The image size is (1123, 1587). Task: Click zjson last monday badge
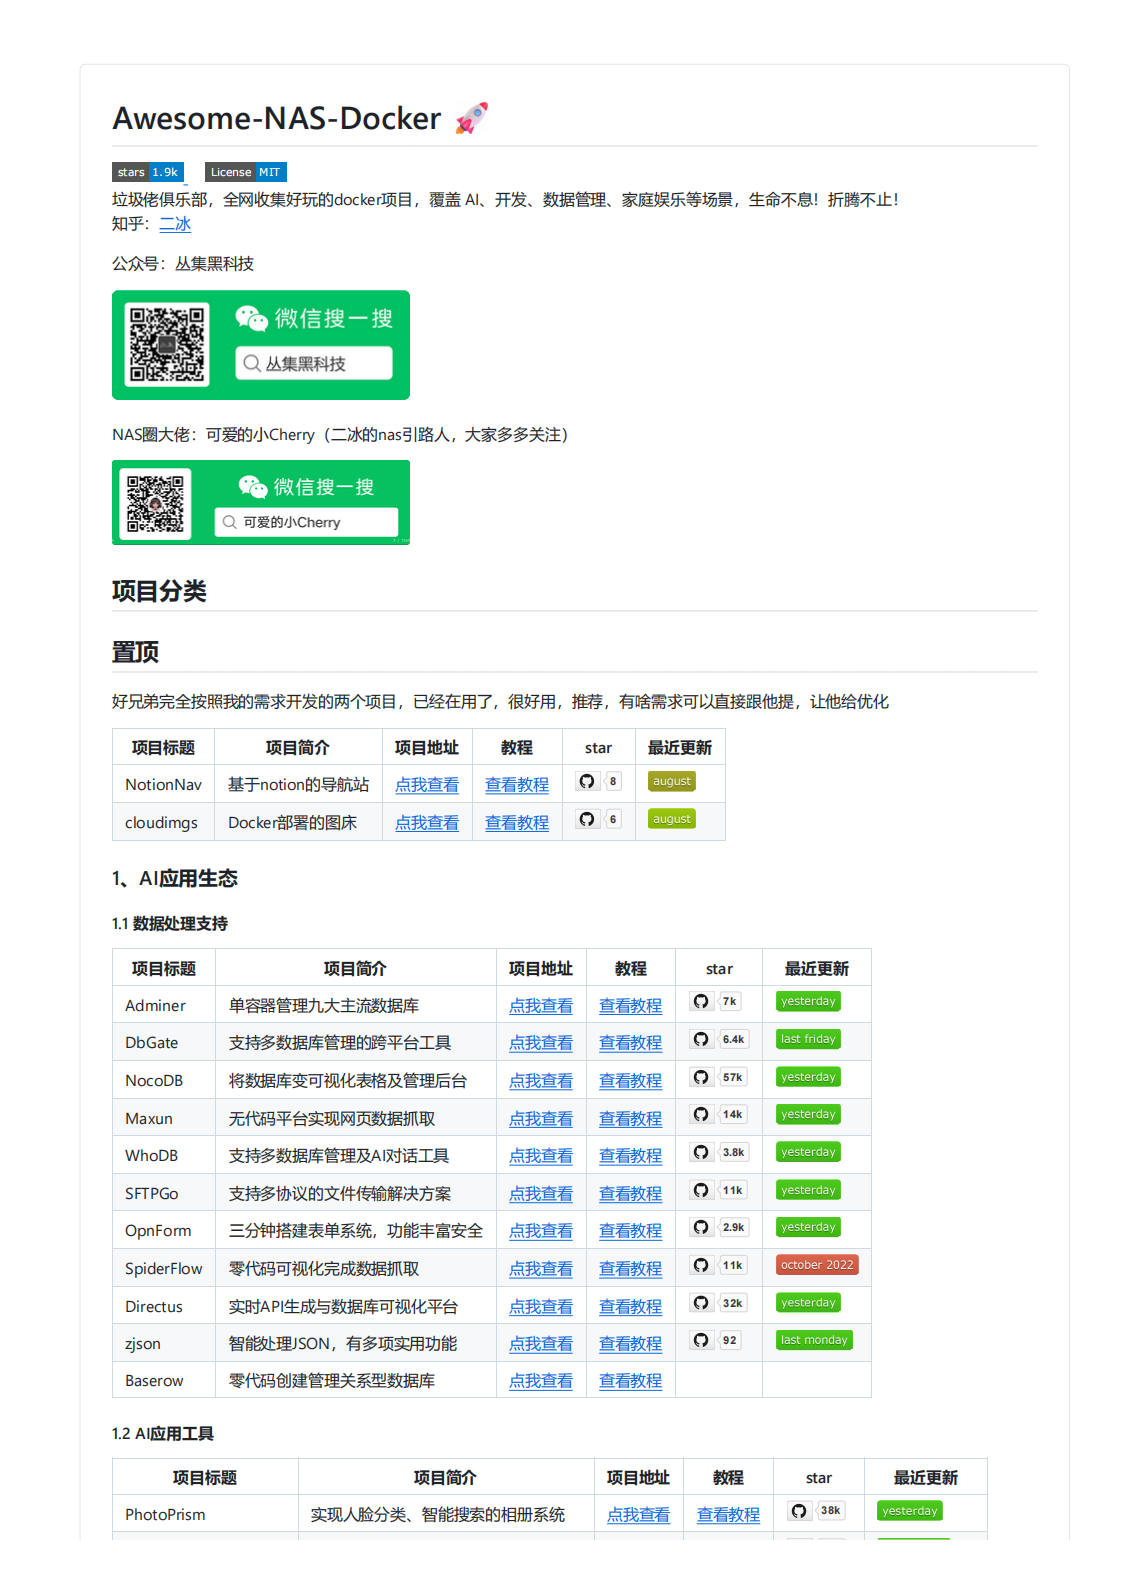[x=814, y=1340]
